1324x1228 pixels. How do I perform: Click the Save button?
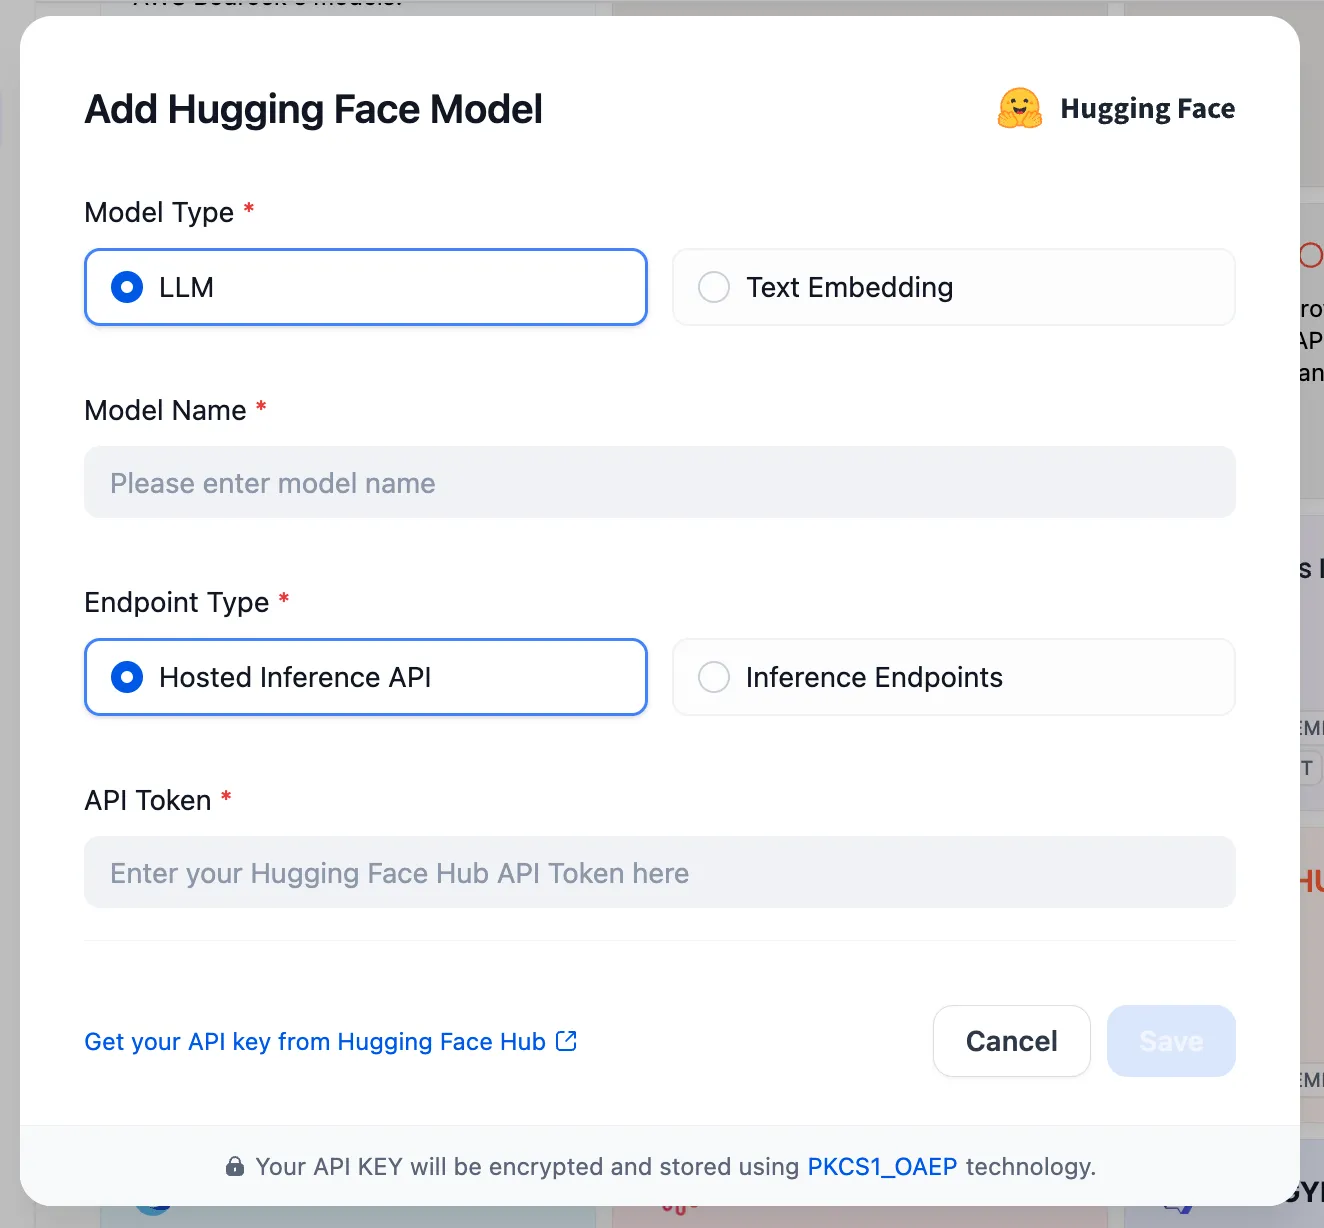1170,1041
